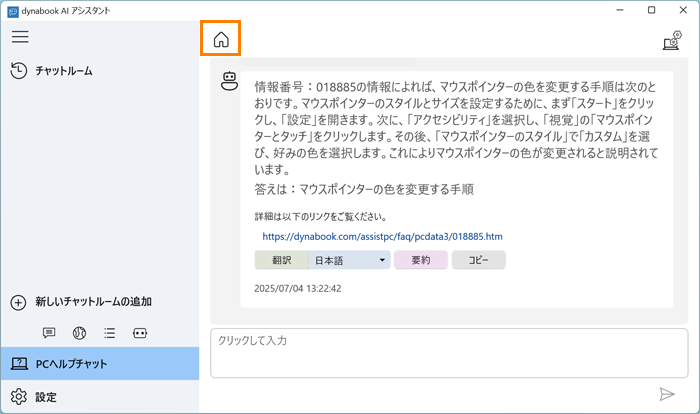Click the assistant robot avatar

click(x=229, y=81)
